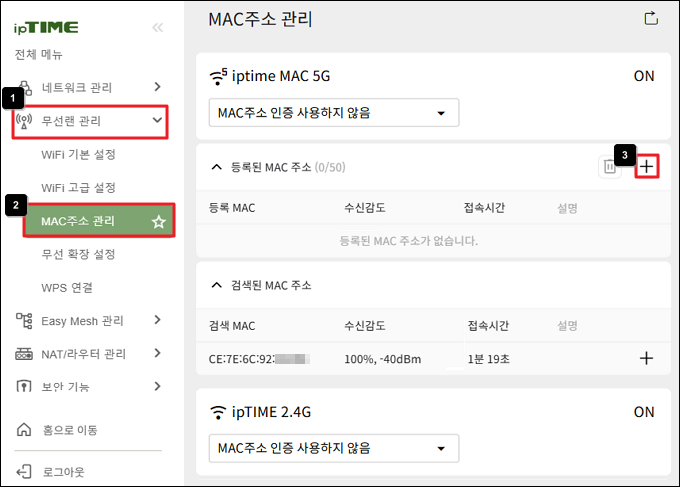
Task: Collapse 무선랜 관리 menu chevron
Action: pos(157,120)
